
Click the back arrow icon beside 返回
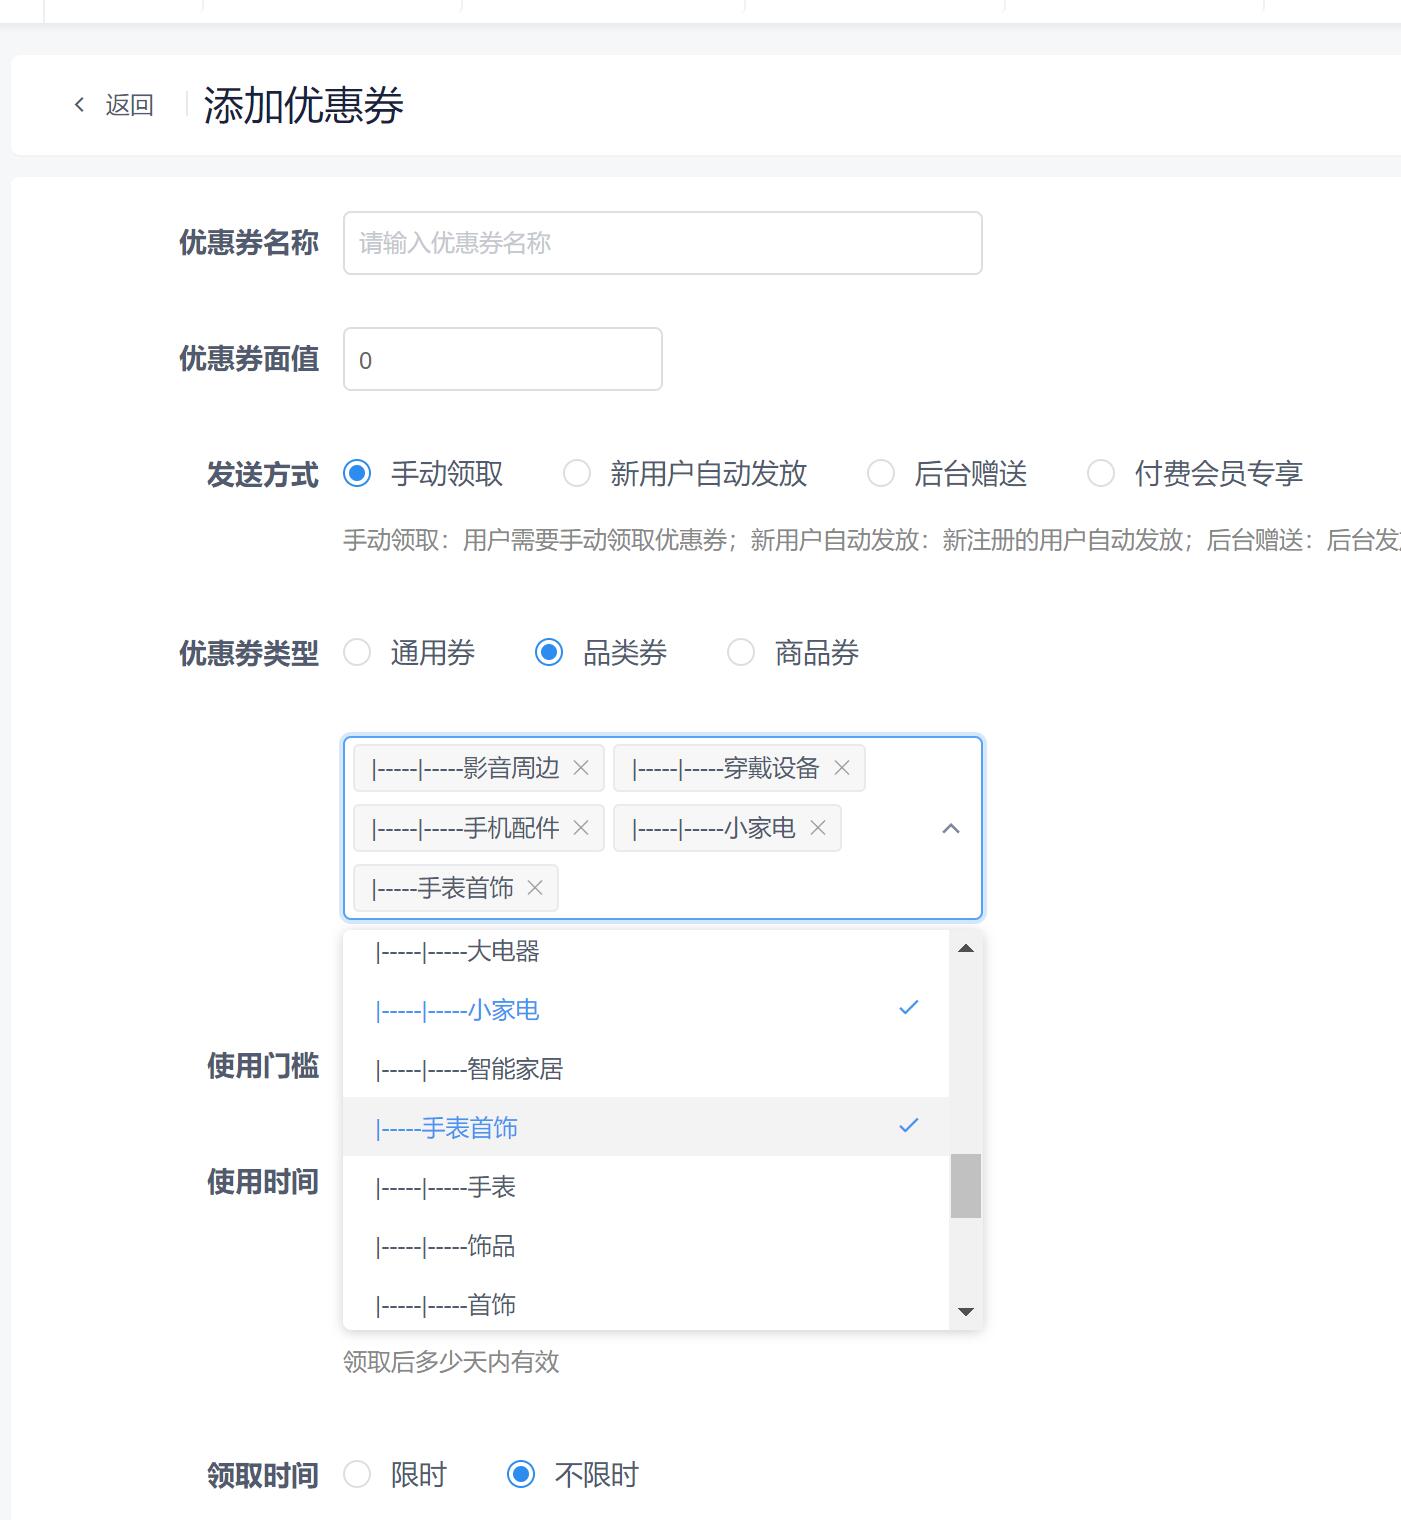(80, 105)
